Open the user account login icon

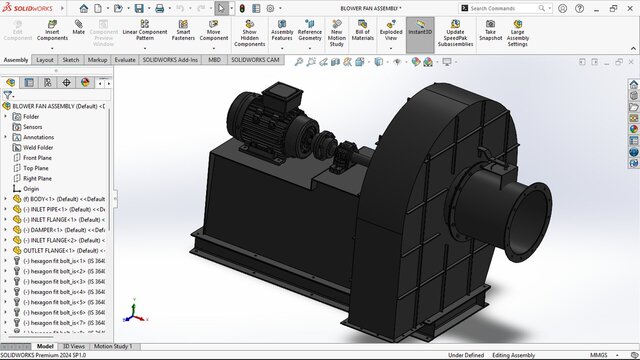pyautogui.click(x=562, y=8)
